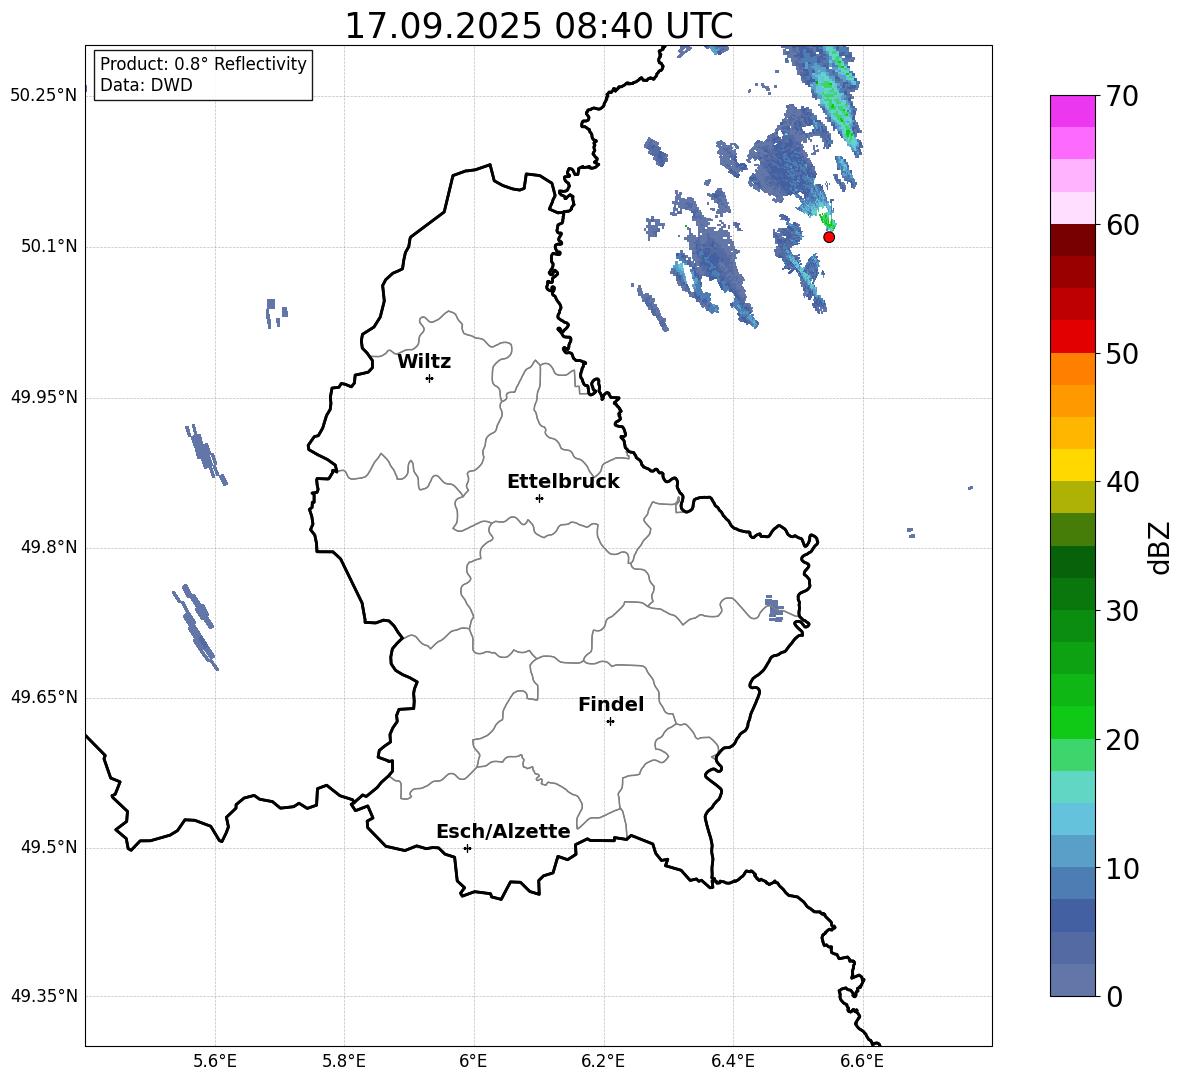Click the Product: 0.8° Reflectivity text
1184x1081 pixels.
[x=203, y=64]
